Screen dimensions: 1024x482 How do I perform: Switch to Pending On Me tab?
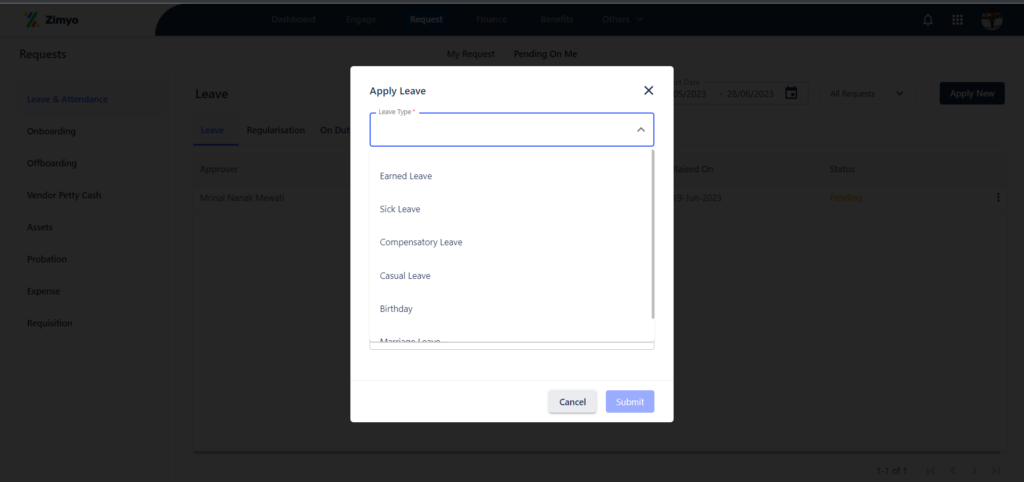click(545, 54)
